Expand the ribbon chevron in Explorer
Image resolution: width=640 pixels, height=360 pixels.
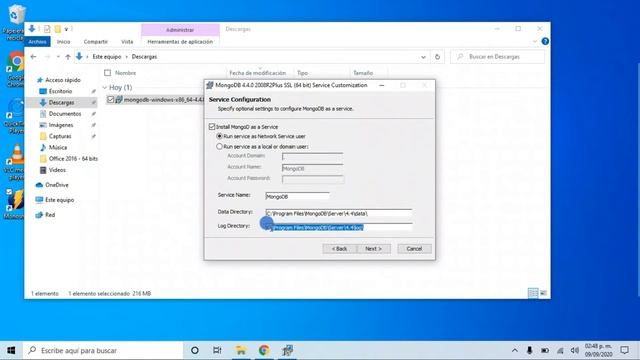coord(535,41)
